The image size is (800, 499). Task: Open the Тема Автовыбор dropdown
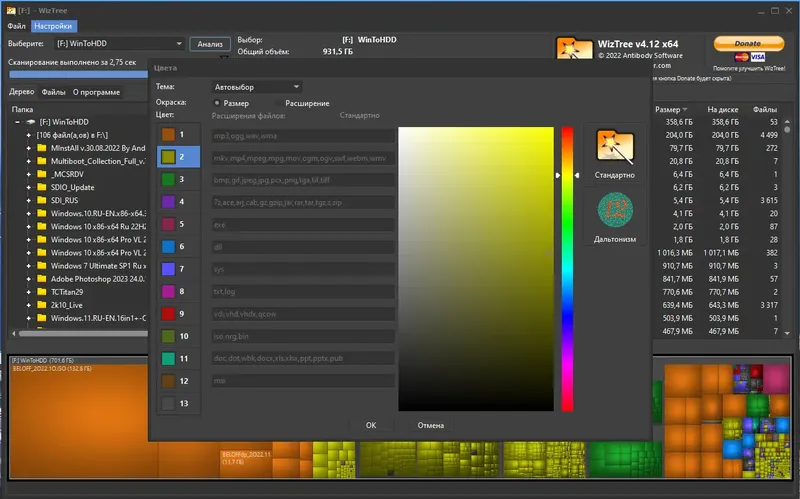pyautogui.click(x=257, y=87)
